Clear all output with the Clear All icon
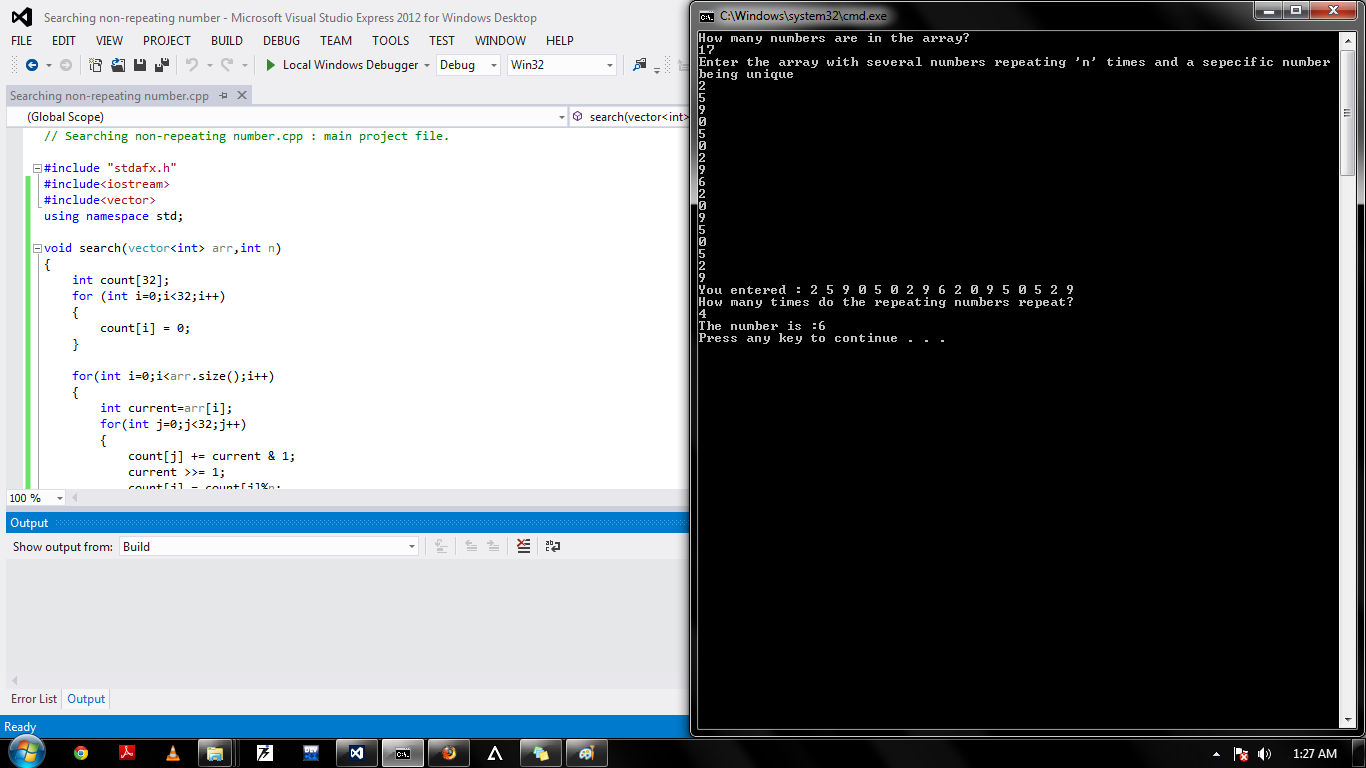 click(523, 546)
